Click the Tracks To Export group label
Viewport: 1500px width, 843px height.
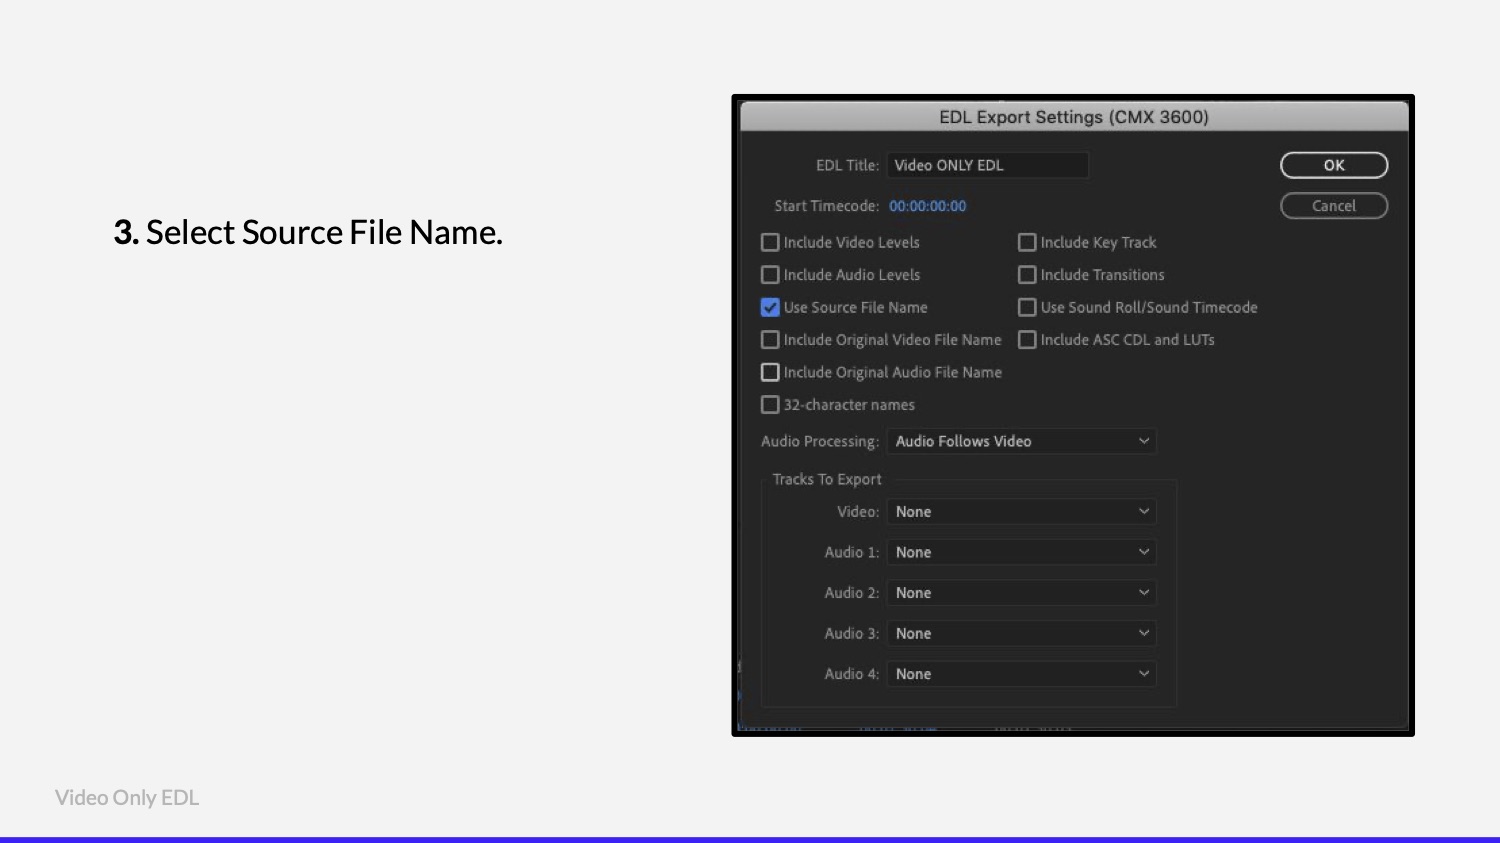point(827,479)
